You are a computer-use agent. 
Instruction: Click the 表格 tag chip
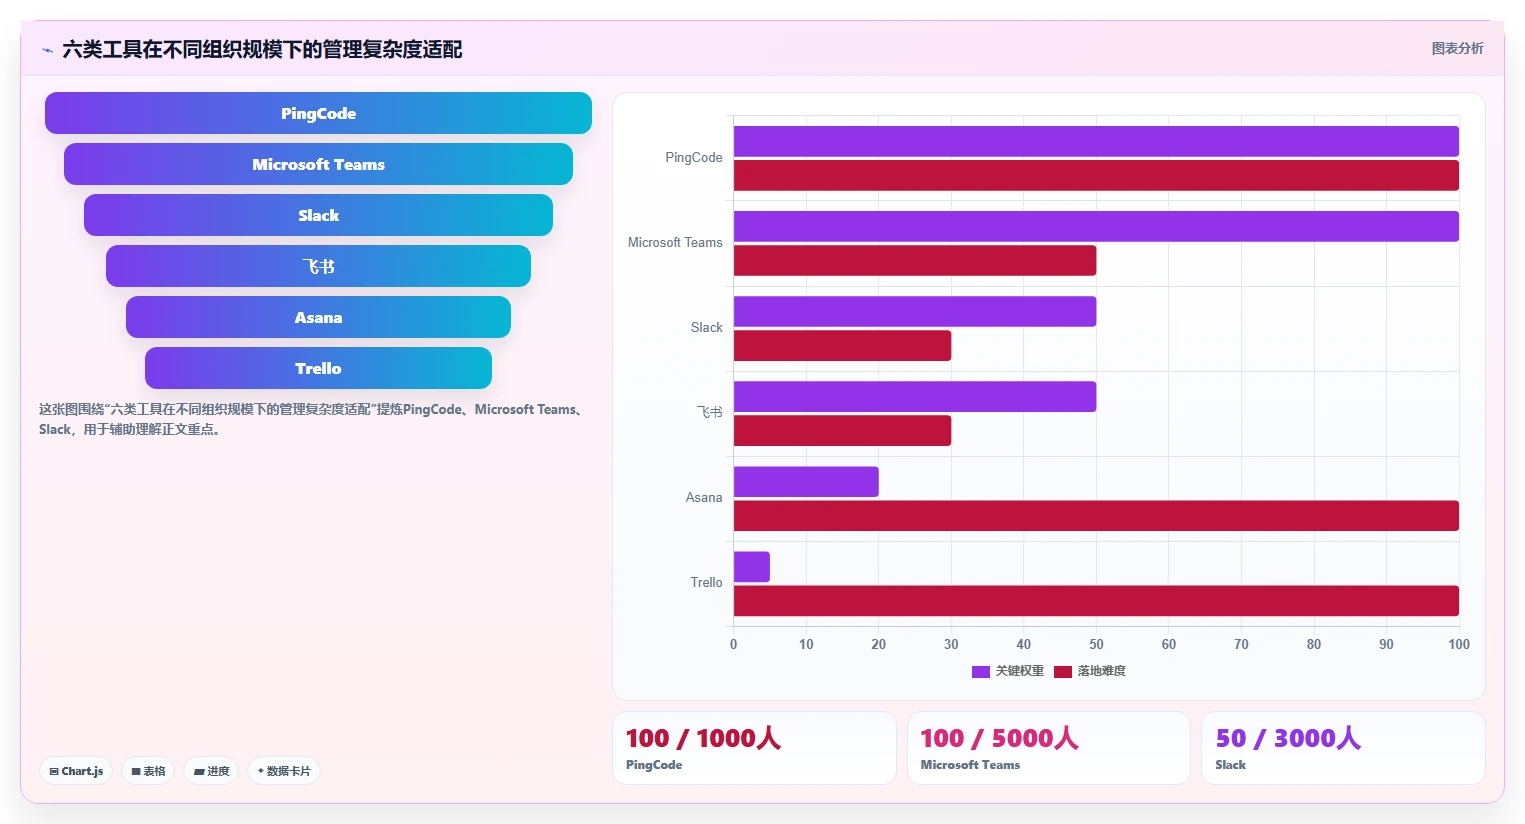click(148, 771)
